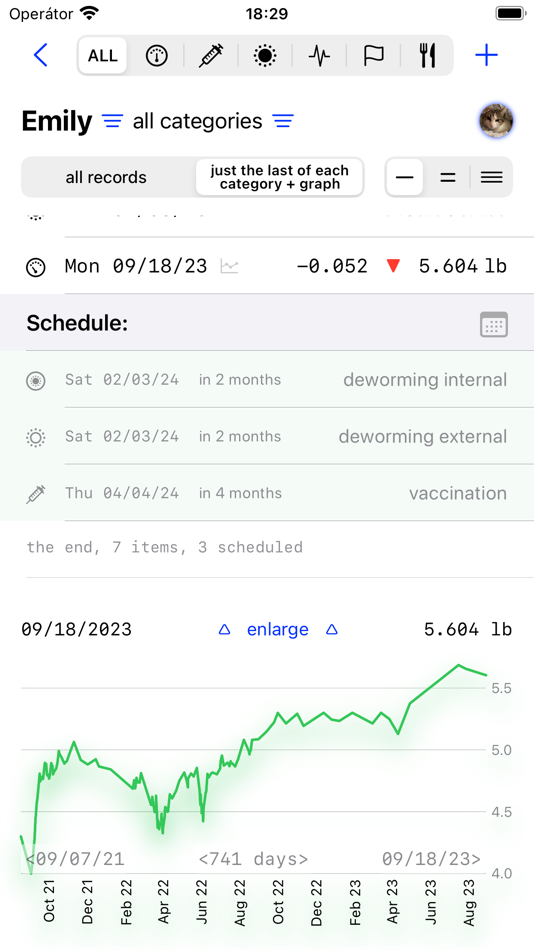The width and height of the screenshot is (534, 950).
Task: Go back with the blue chevron
Action: [x=40, y=55]
